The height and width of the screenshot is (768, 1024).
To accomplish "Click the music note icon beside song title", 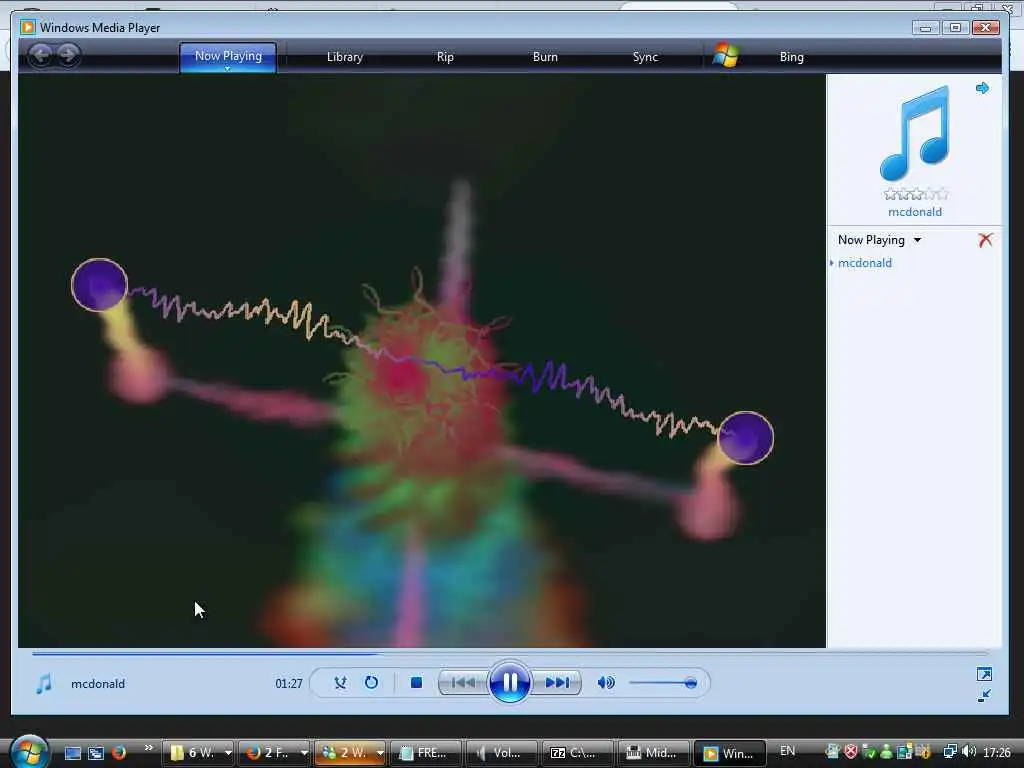I will click(x=44, y=684).
